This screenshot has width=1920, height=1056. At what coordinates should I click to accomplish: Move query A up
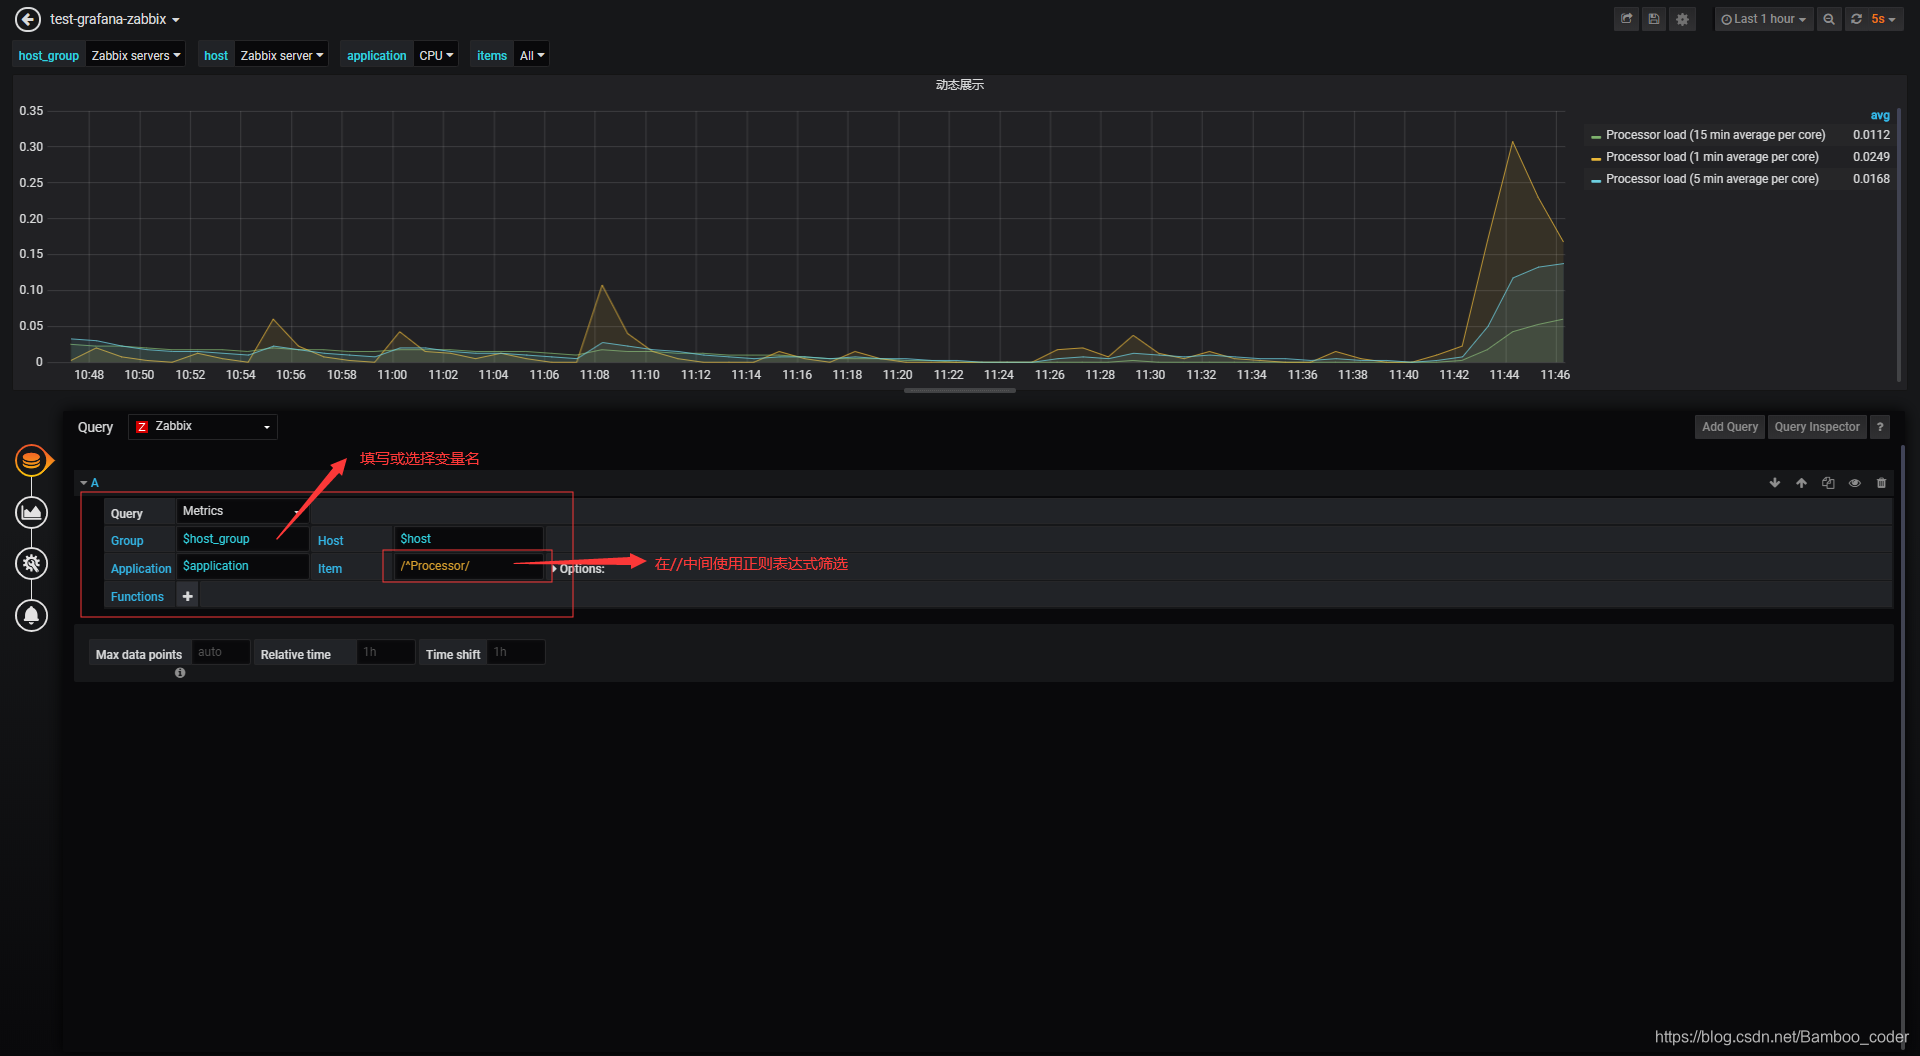coord(1801,483)
